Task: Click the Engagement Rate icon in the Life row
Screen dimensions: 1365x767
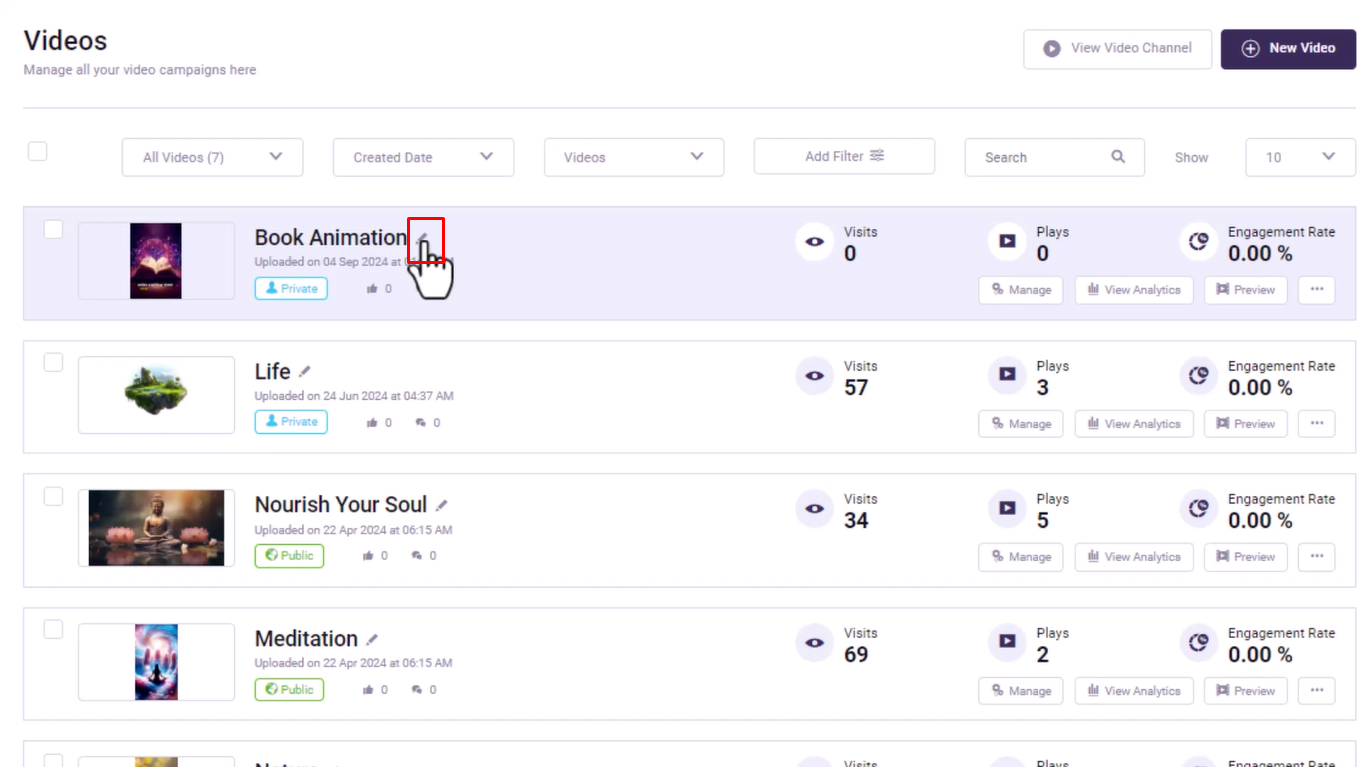Action: click(x=1199, y=375)
